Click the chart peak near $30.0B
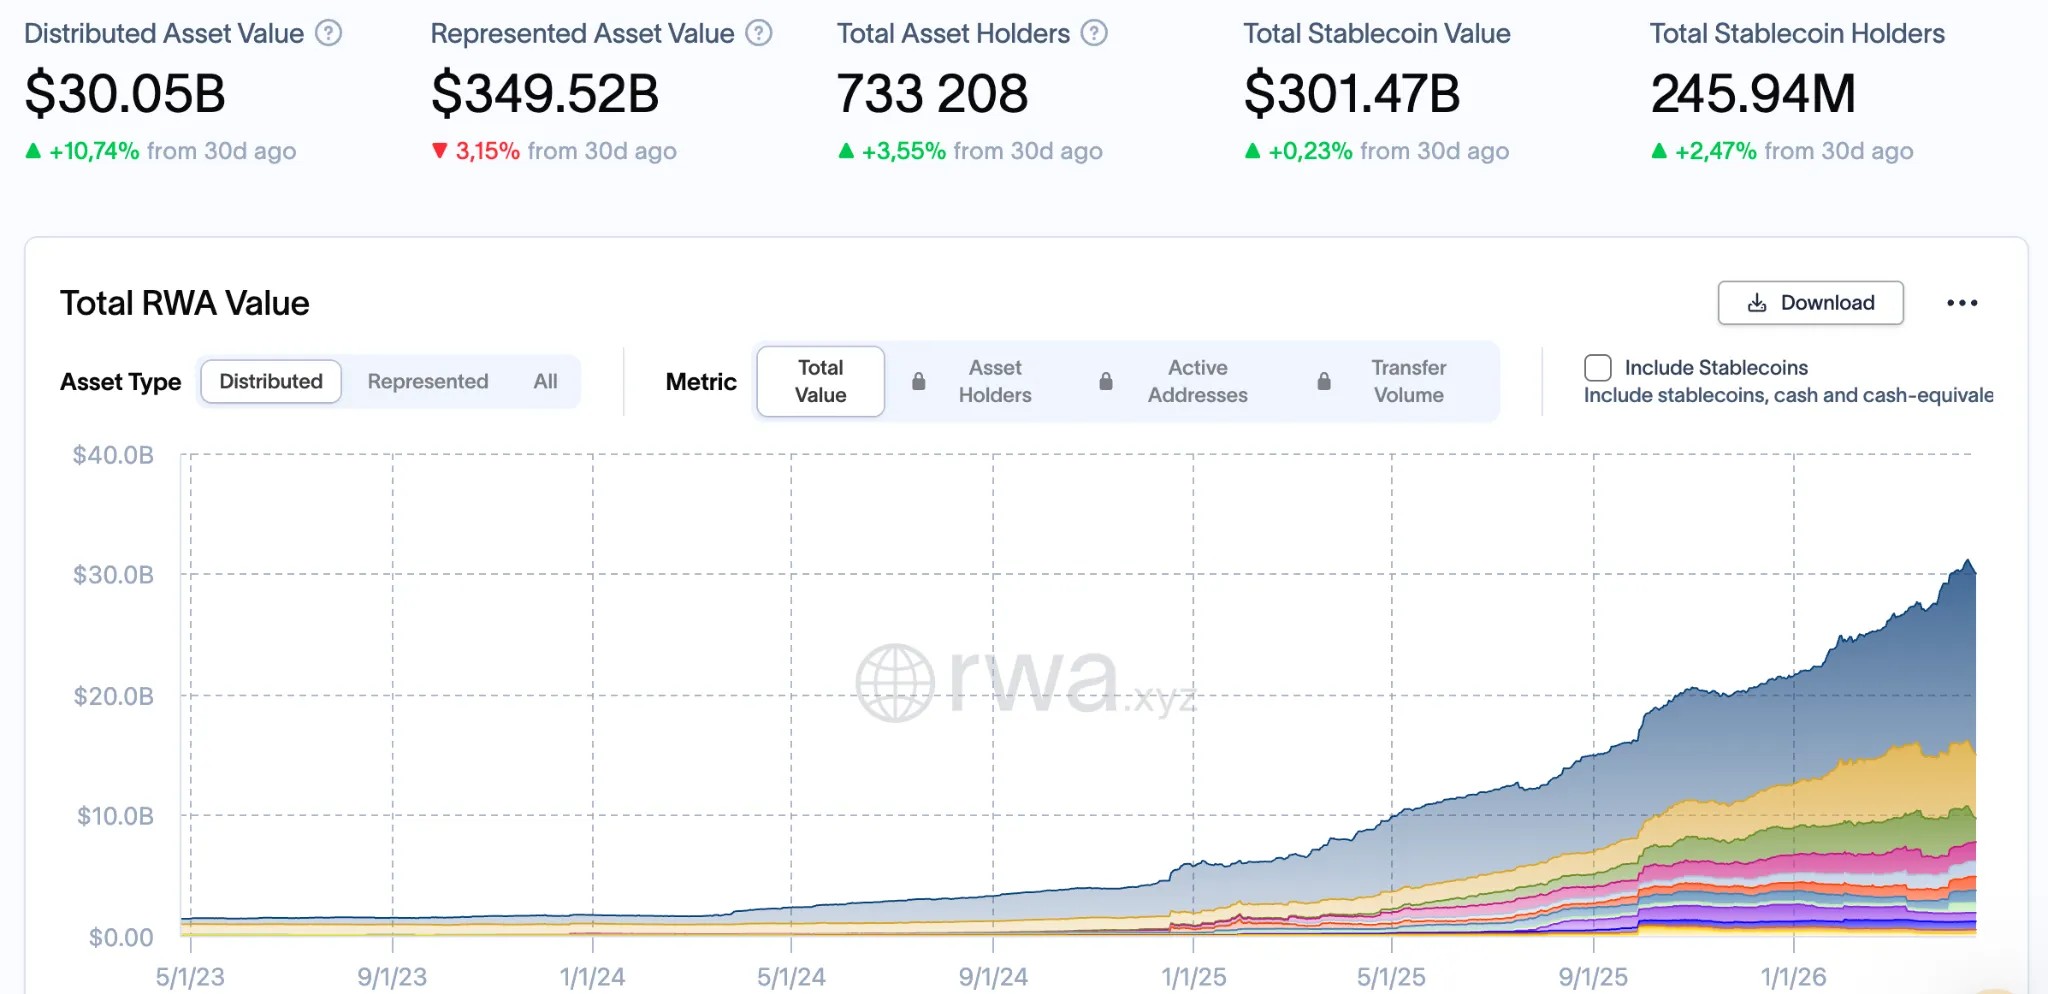The width and height of the screenshot is (2048, 994). (x=1968, y=562)
